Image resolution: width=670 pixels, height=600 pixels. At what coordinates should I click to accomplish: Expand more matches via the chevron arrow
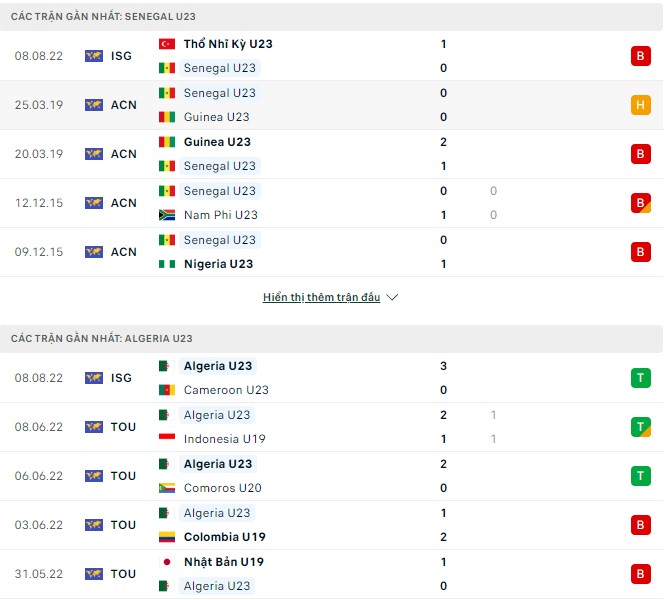tap(392, 298)
